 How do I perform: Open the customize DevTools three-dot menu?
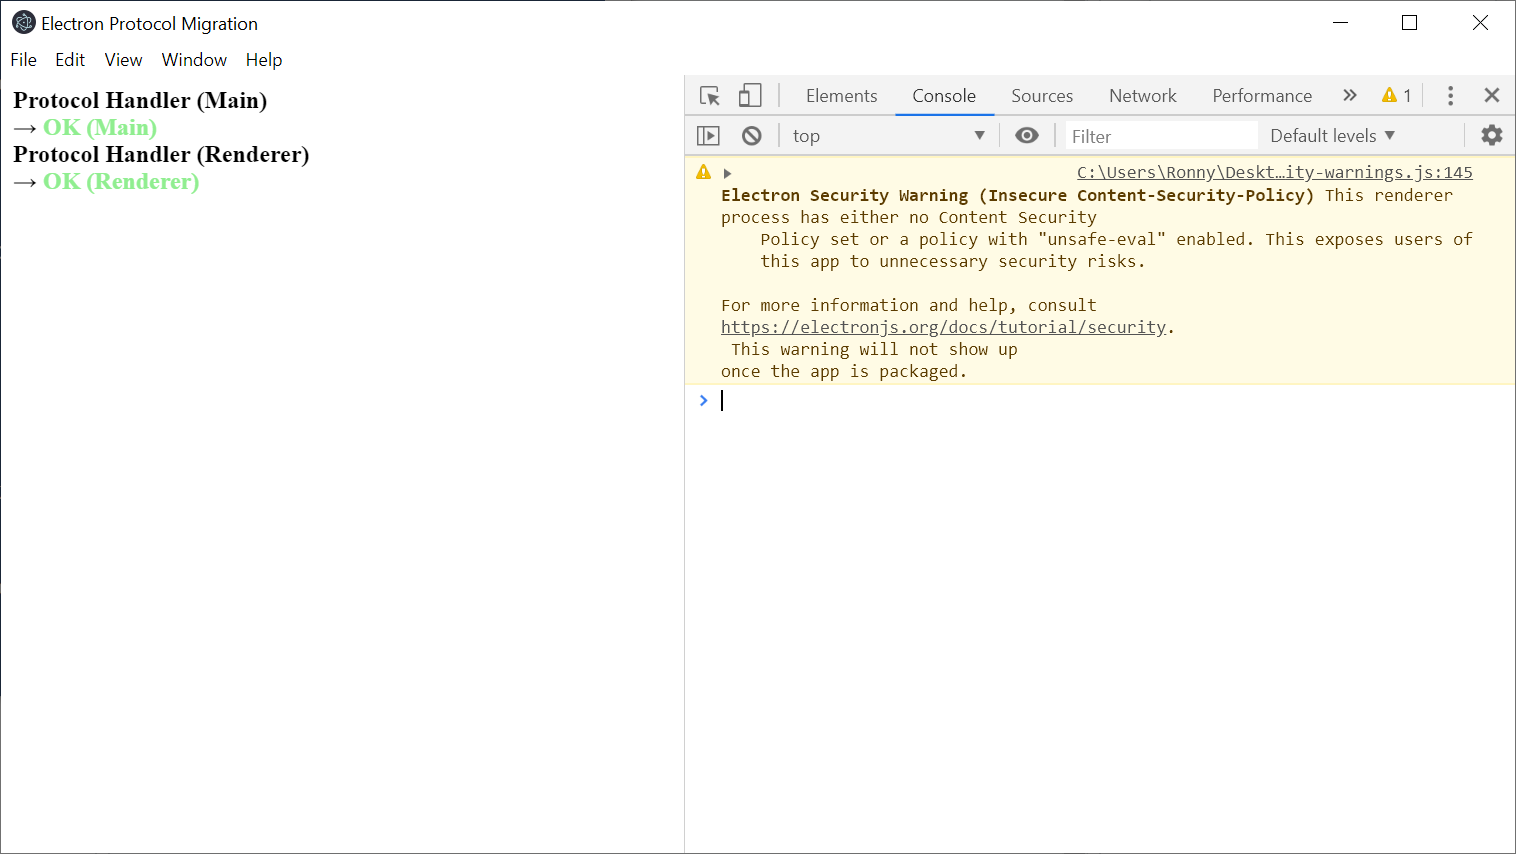[1450, 95]
